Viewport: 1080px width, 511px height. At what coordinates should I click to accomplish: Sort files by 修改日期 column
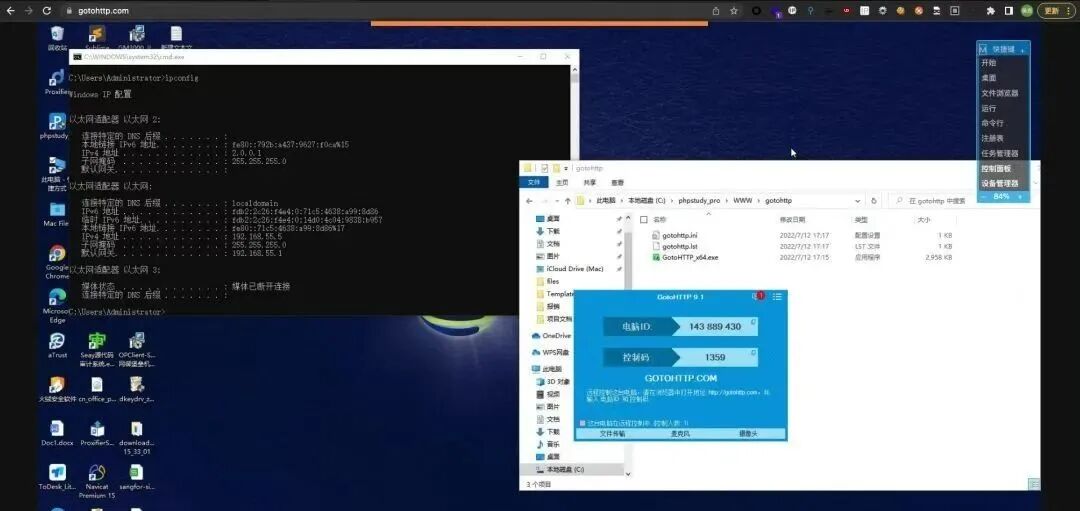pos(792,220)
